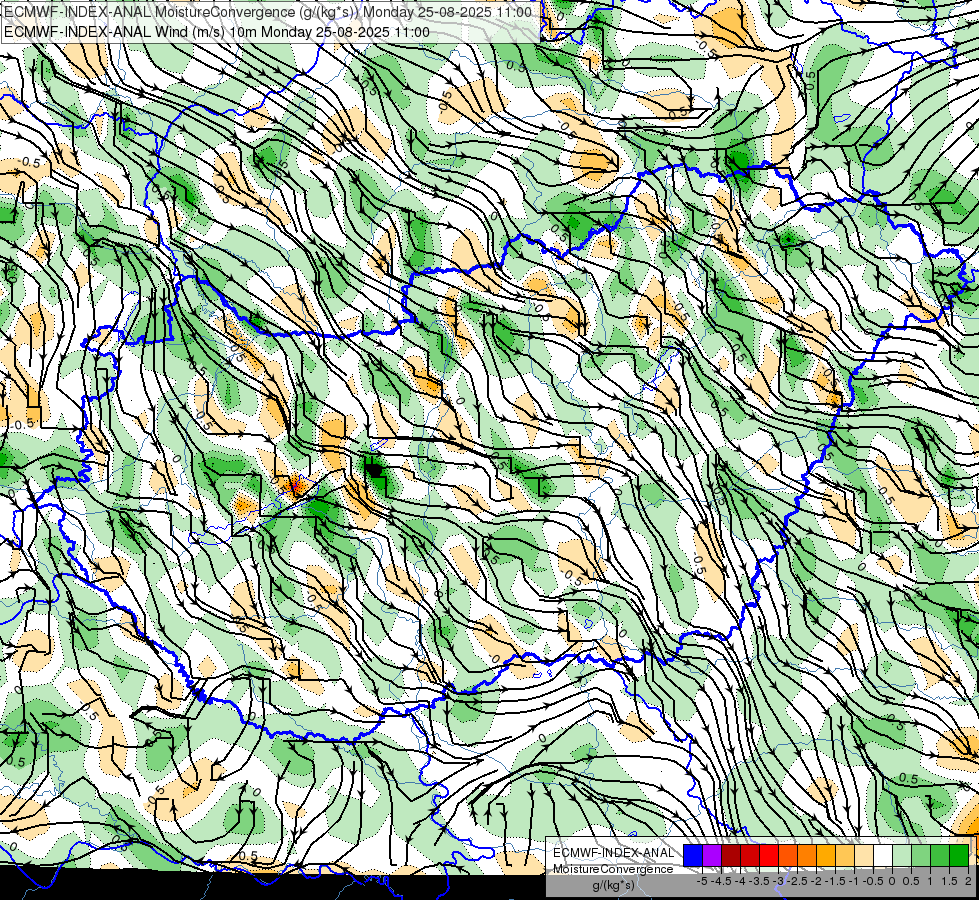The image size is (979, 900).
Task: Click the -3.5 tick label on the color scale
Action: (759, 881)
